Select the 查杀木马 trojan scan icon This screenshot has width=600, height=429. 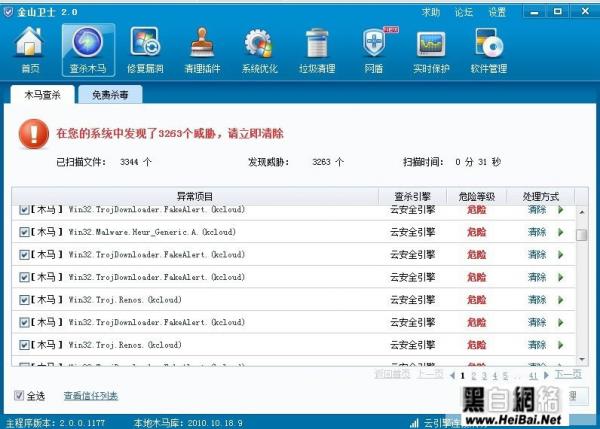point(88,50)
